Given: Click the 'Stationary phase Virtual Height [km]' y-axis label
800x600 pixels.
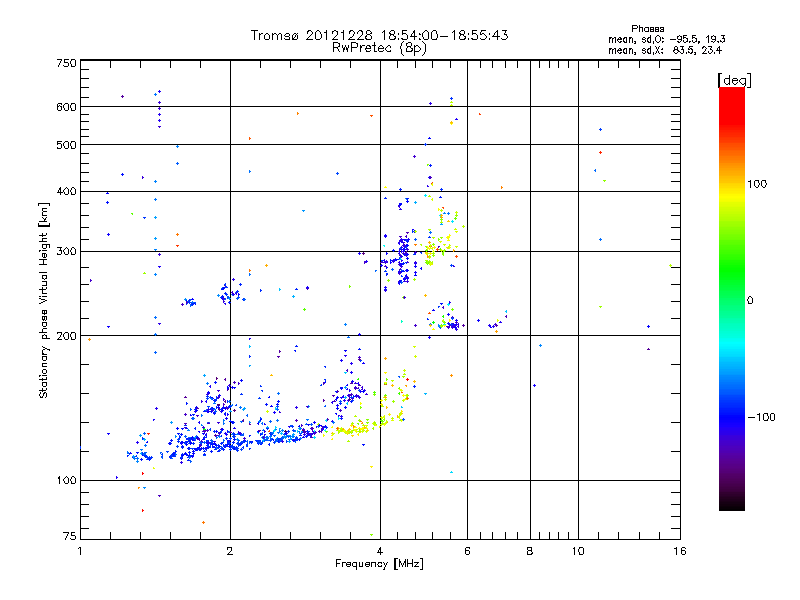Looking at the screenshot, I should click(x=43, y=301).
